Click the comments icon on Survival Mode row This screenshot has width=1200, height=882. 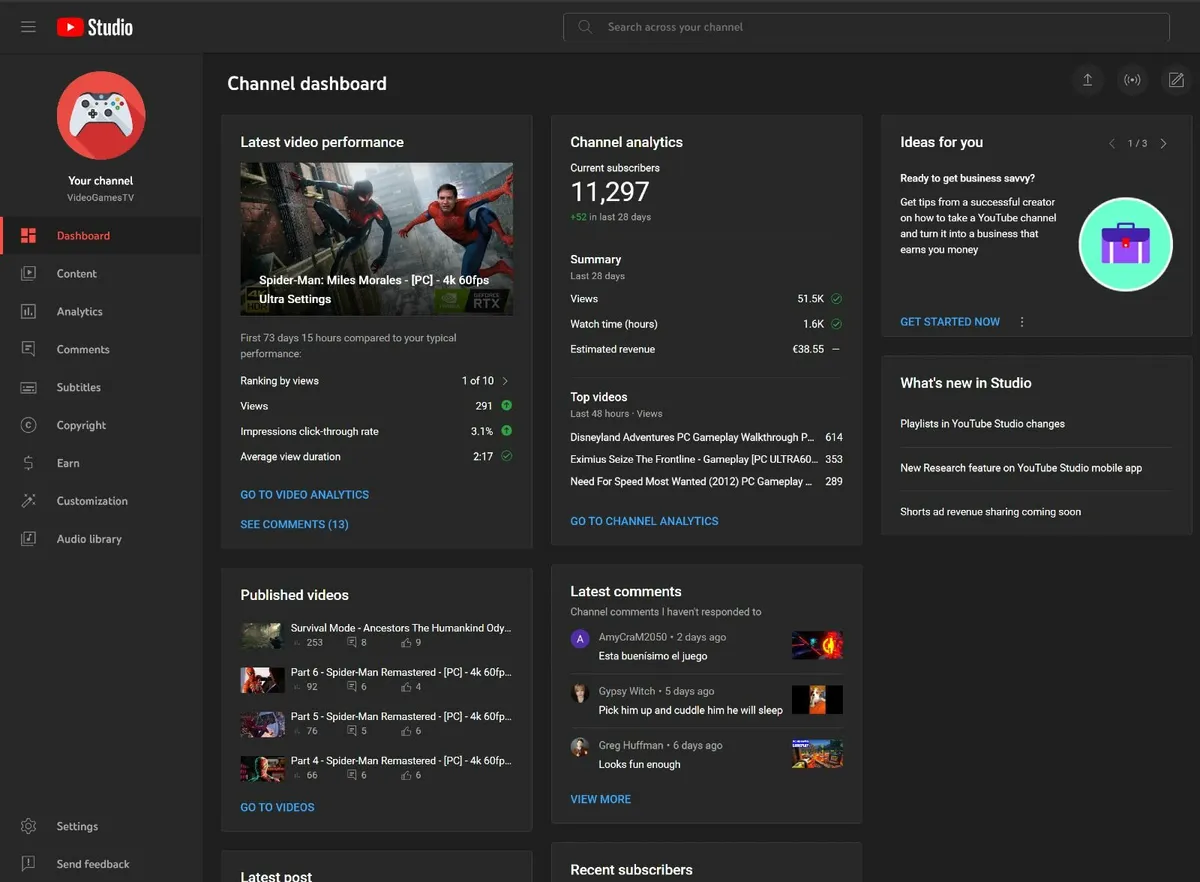tap(352, 643)
